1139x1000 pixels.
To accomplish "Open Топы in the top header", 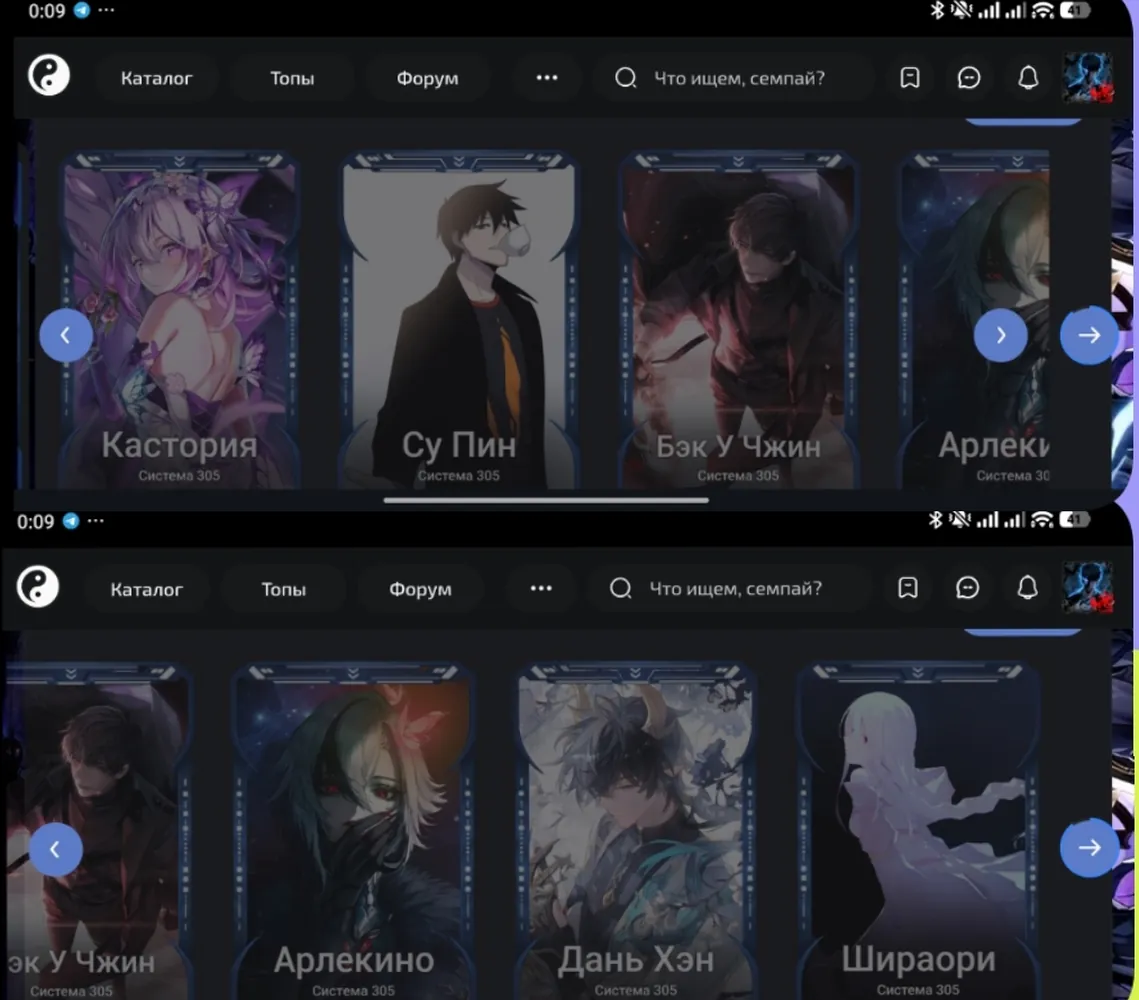I will tap(292, 78).
